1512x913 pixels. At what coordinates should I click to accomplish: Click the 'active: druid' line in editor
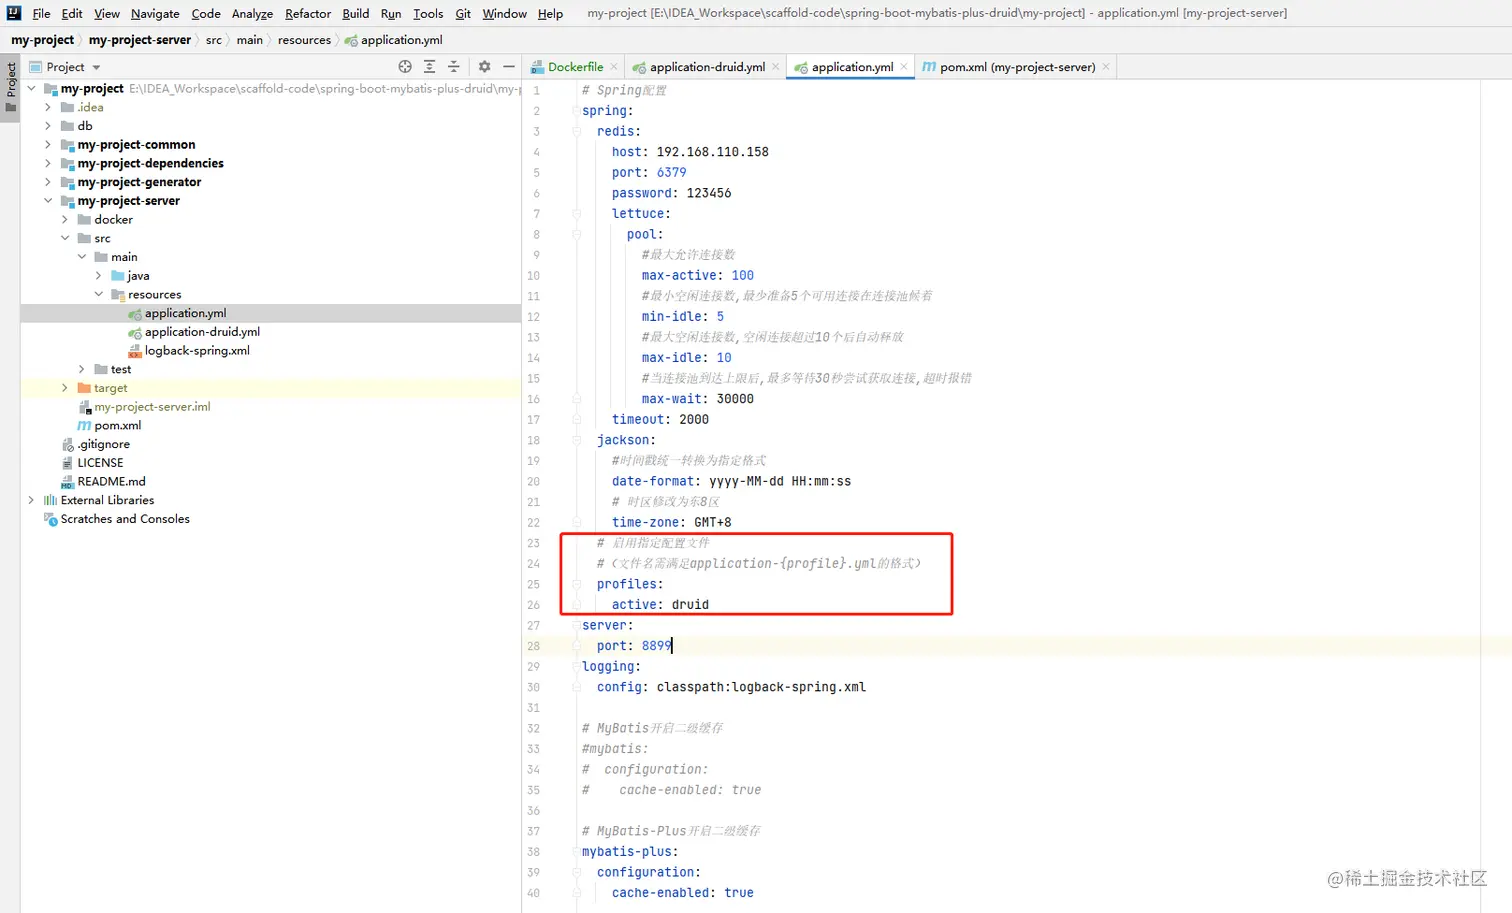(x=660, y=605)
